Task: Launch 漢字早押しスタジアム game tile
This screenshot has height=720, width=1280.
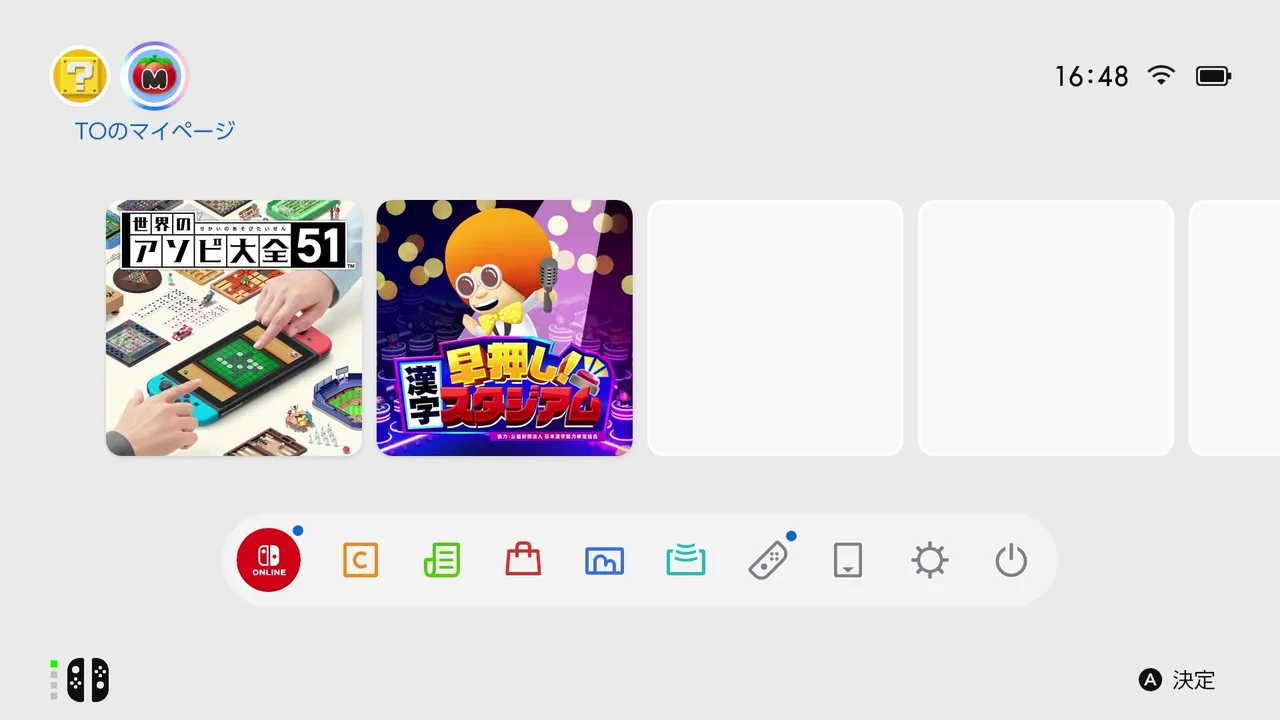Action: pos(505,328)
